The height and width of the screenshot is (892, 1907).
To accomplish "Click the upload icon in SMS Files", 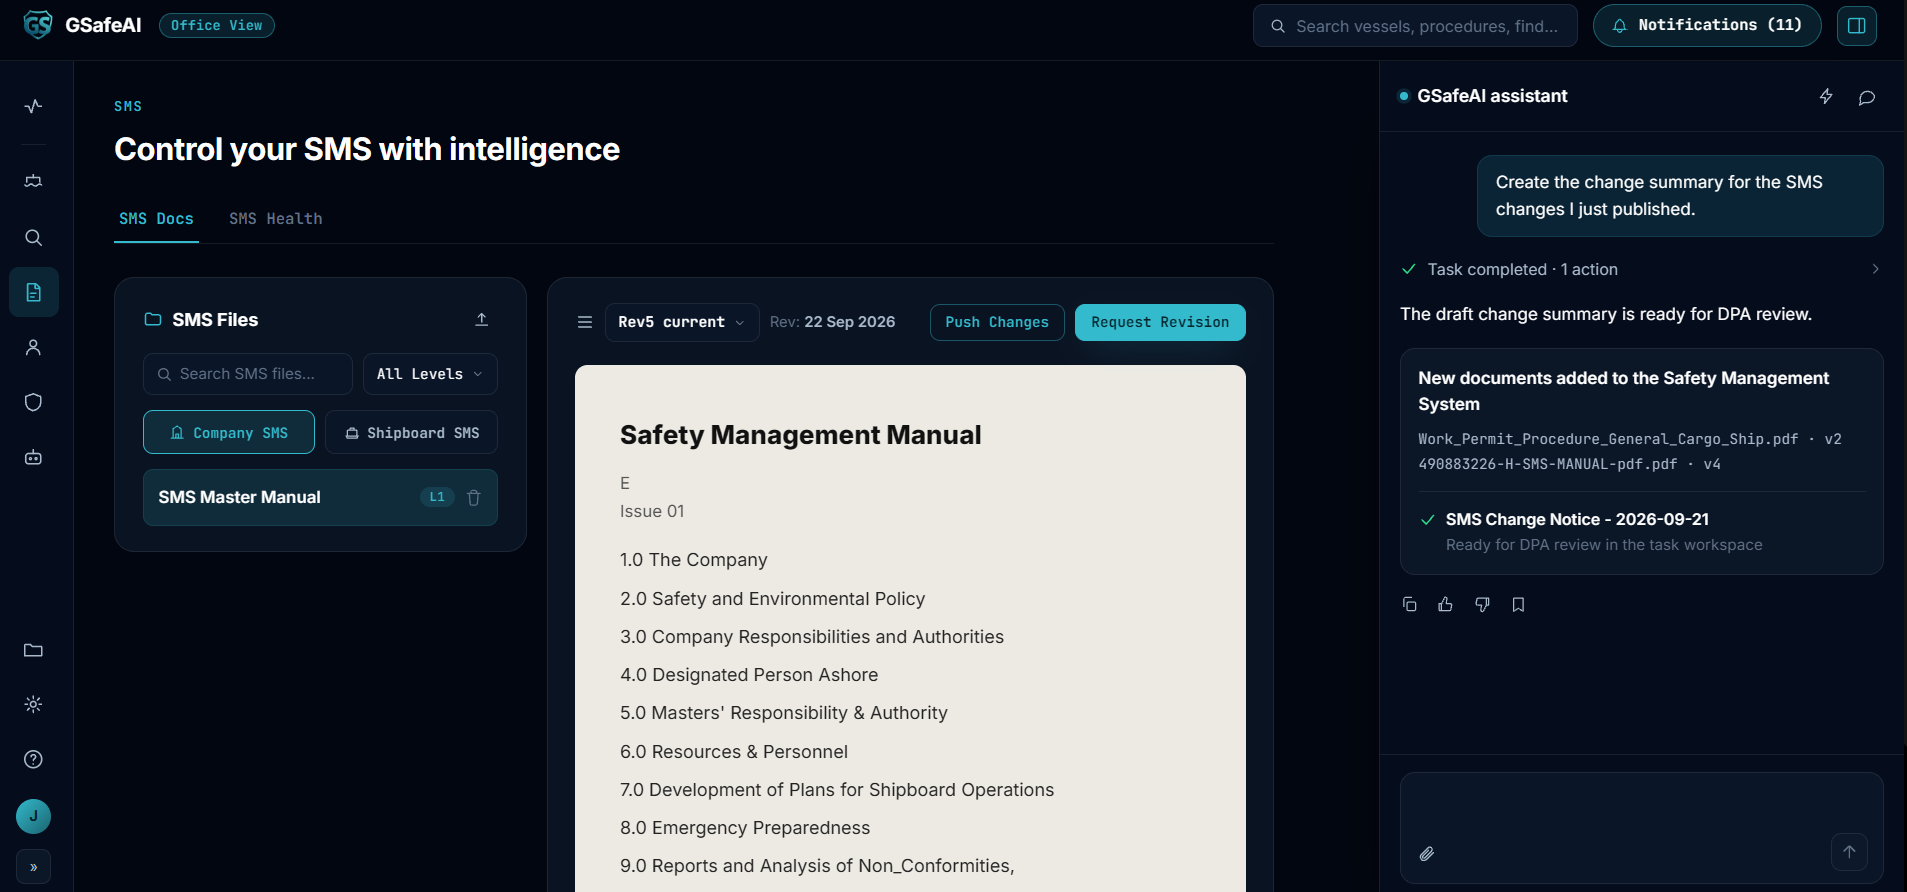I will point(481,319).
